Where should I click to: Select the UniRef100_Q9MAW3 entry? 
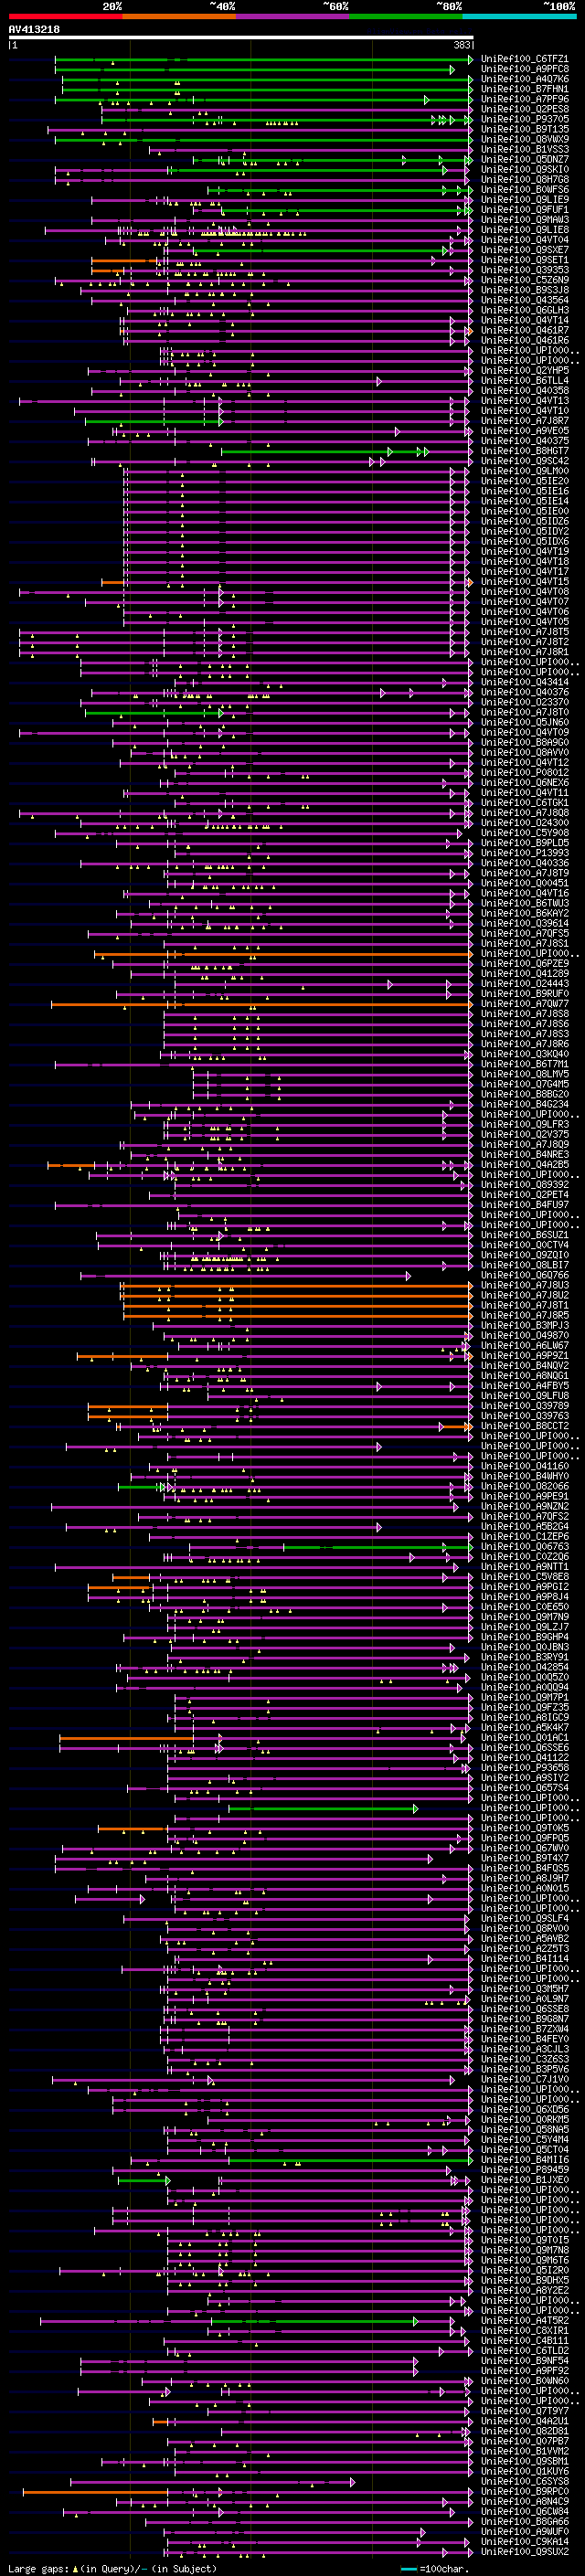tap(525, 220)
